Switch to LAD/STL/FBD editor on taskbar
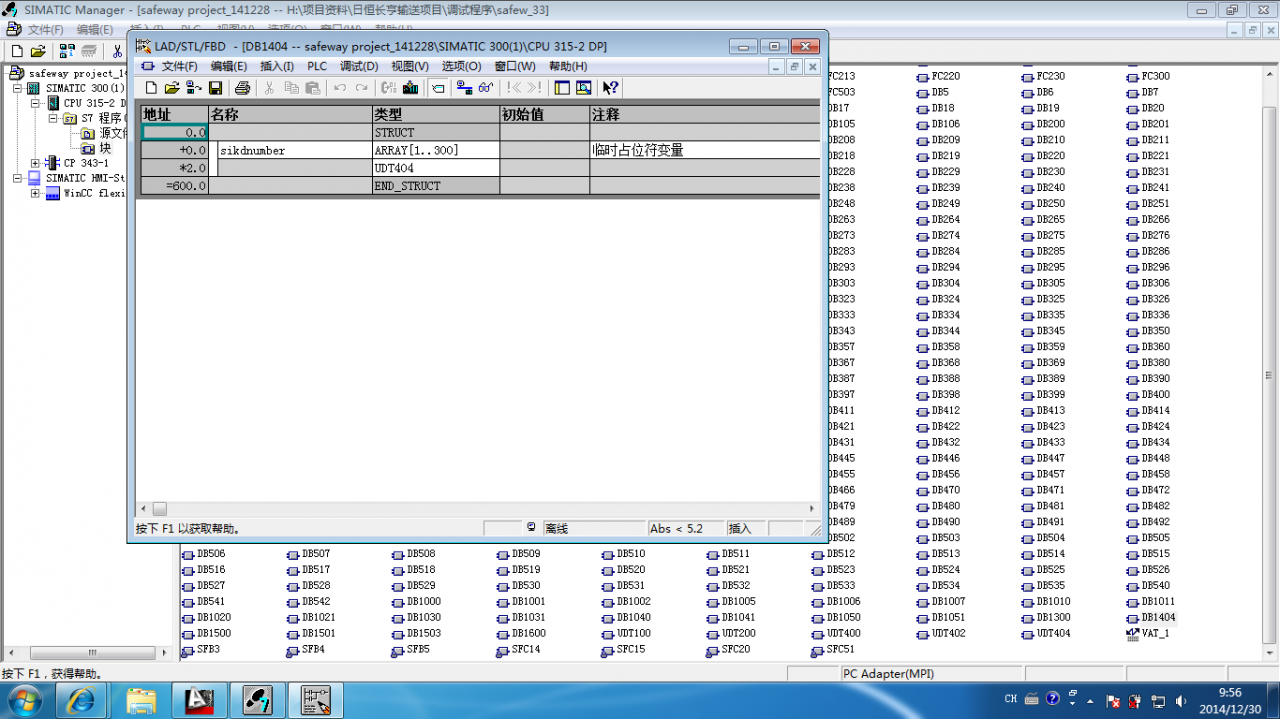 (316, 699)
